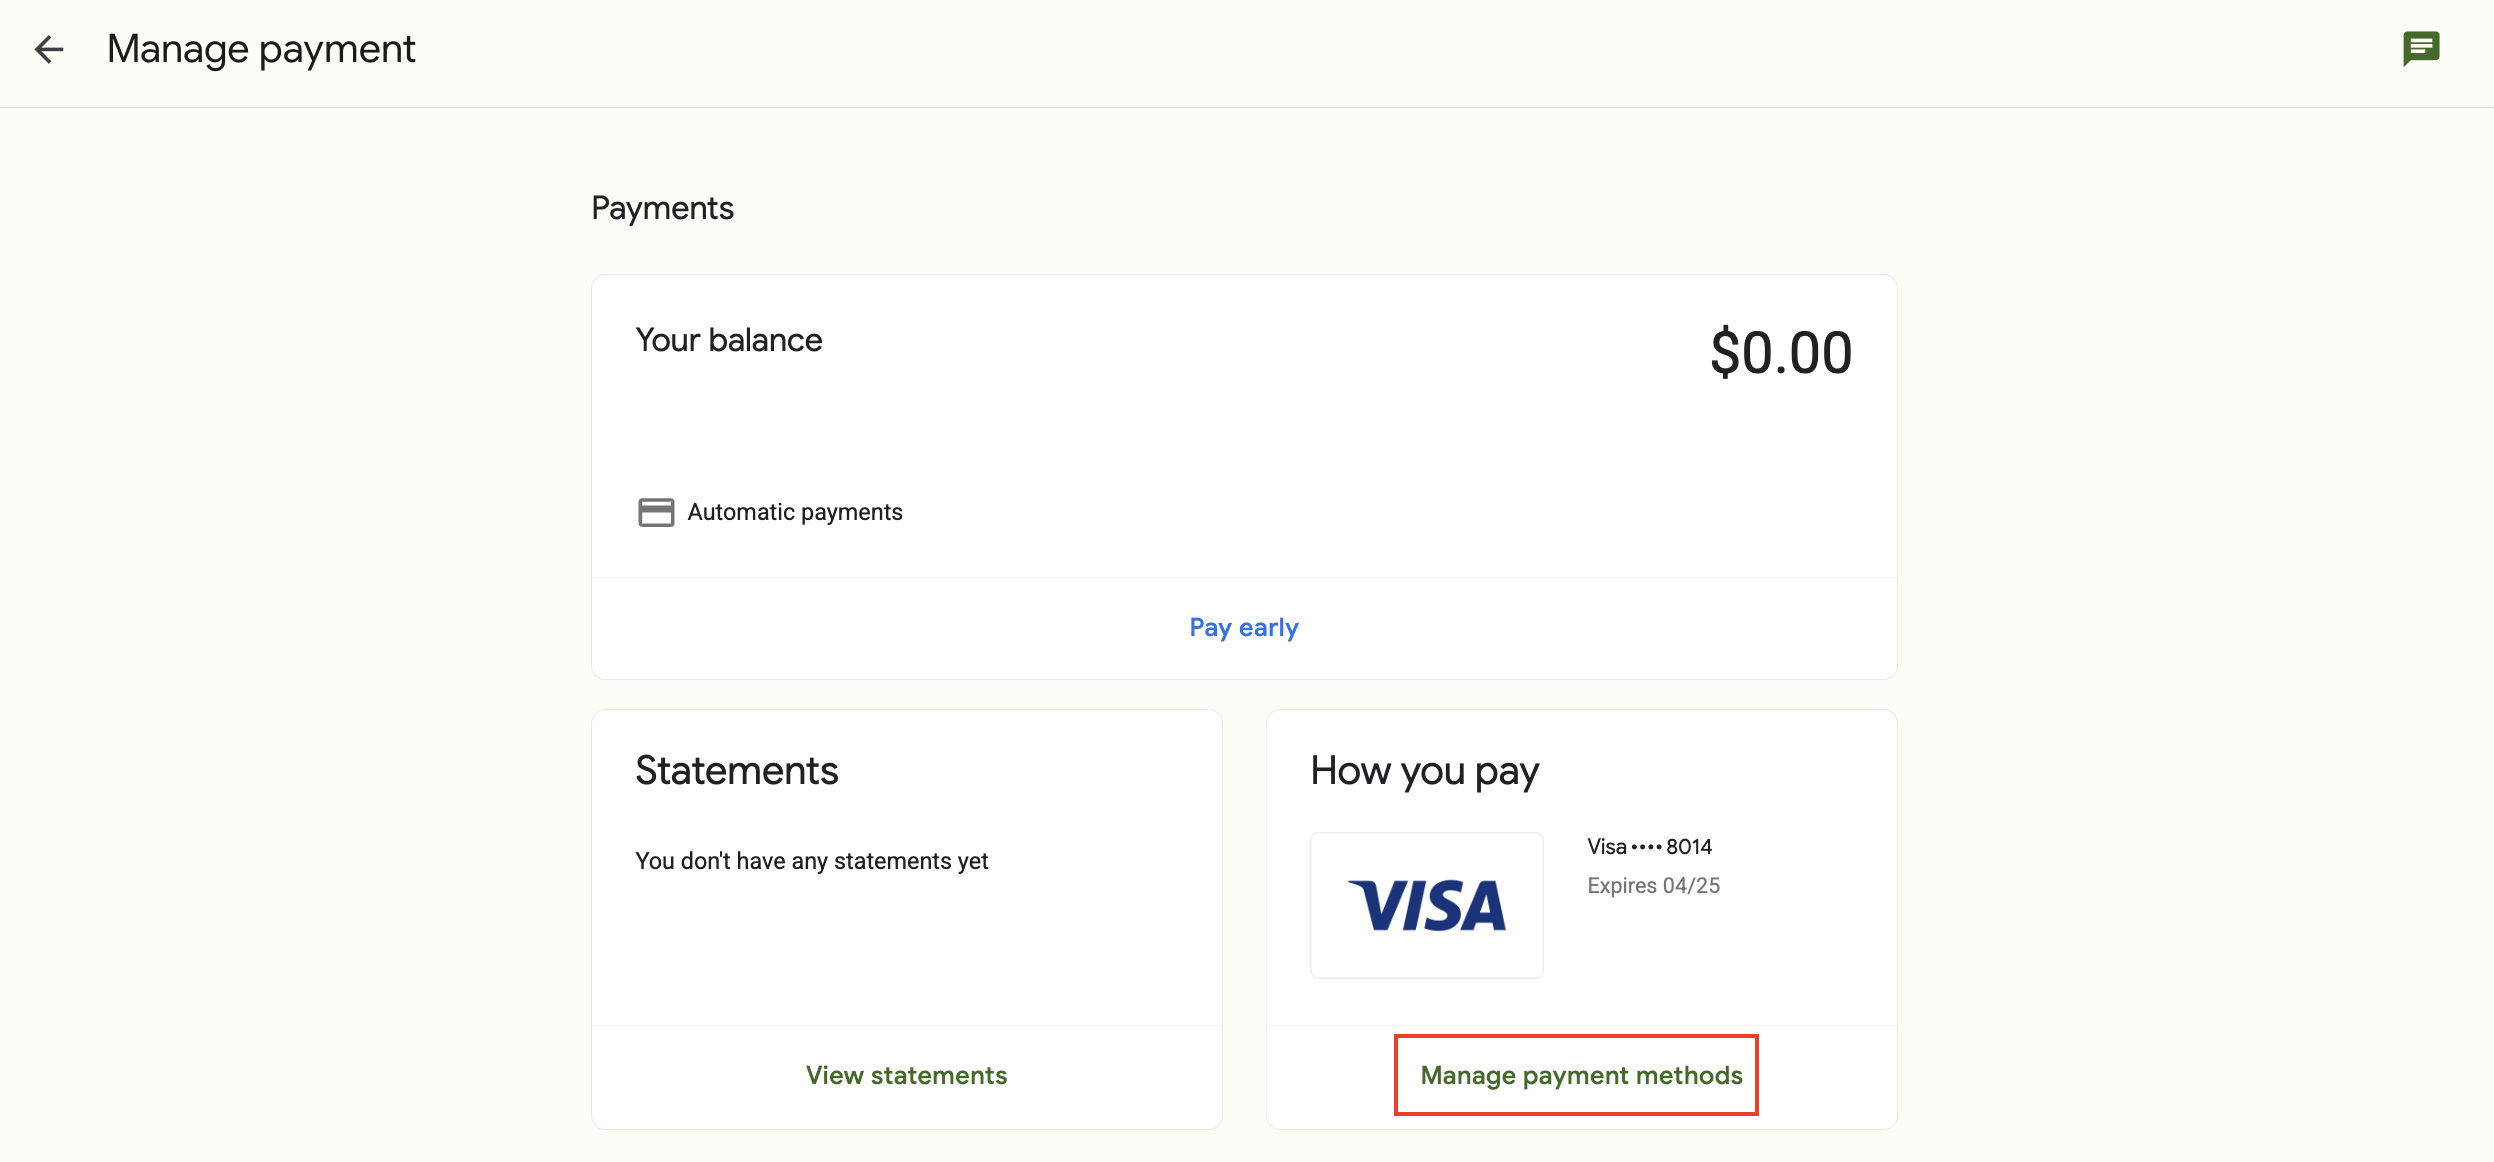Screen dimensions: 2494x1162
Task: Open the feedback chat icon
Action: click(x=2421, y=48)
